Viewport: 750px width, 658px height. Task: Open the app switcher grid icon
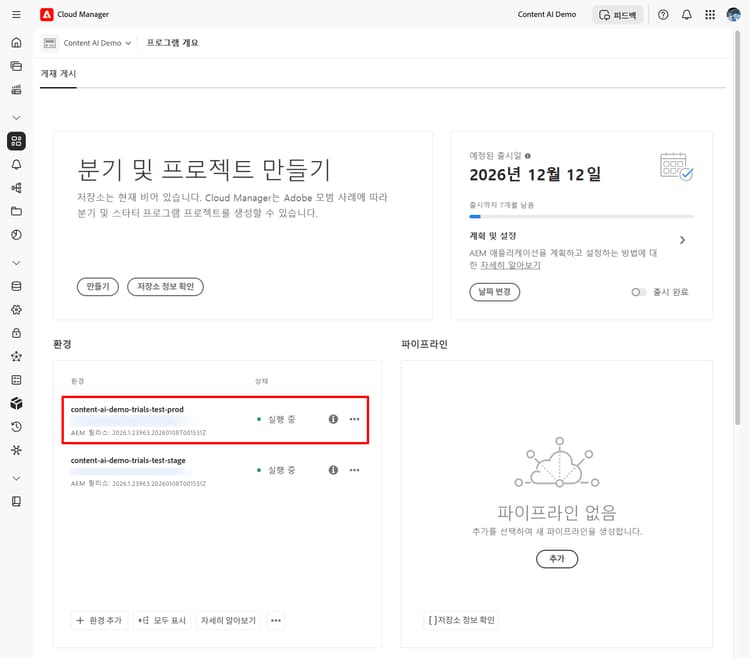pos(710,15)
